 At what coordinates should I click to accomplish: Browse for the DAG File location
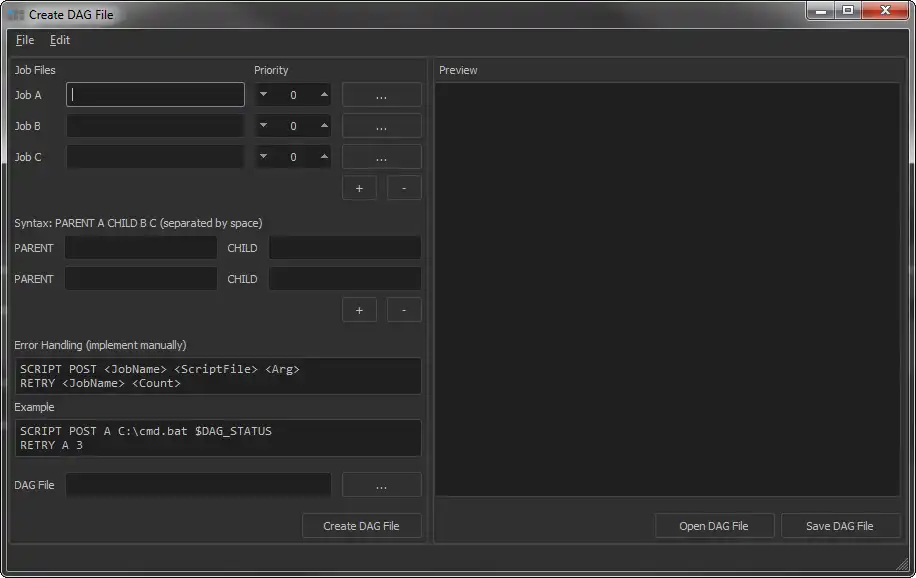point(381,485)
